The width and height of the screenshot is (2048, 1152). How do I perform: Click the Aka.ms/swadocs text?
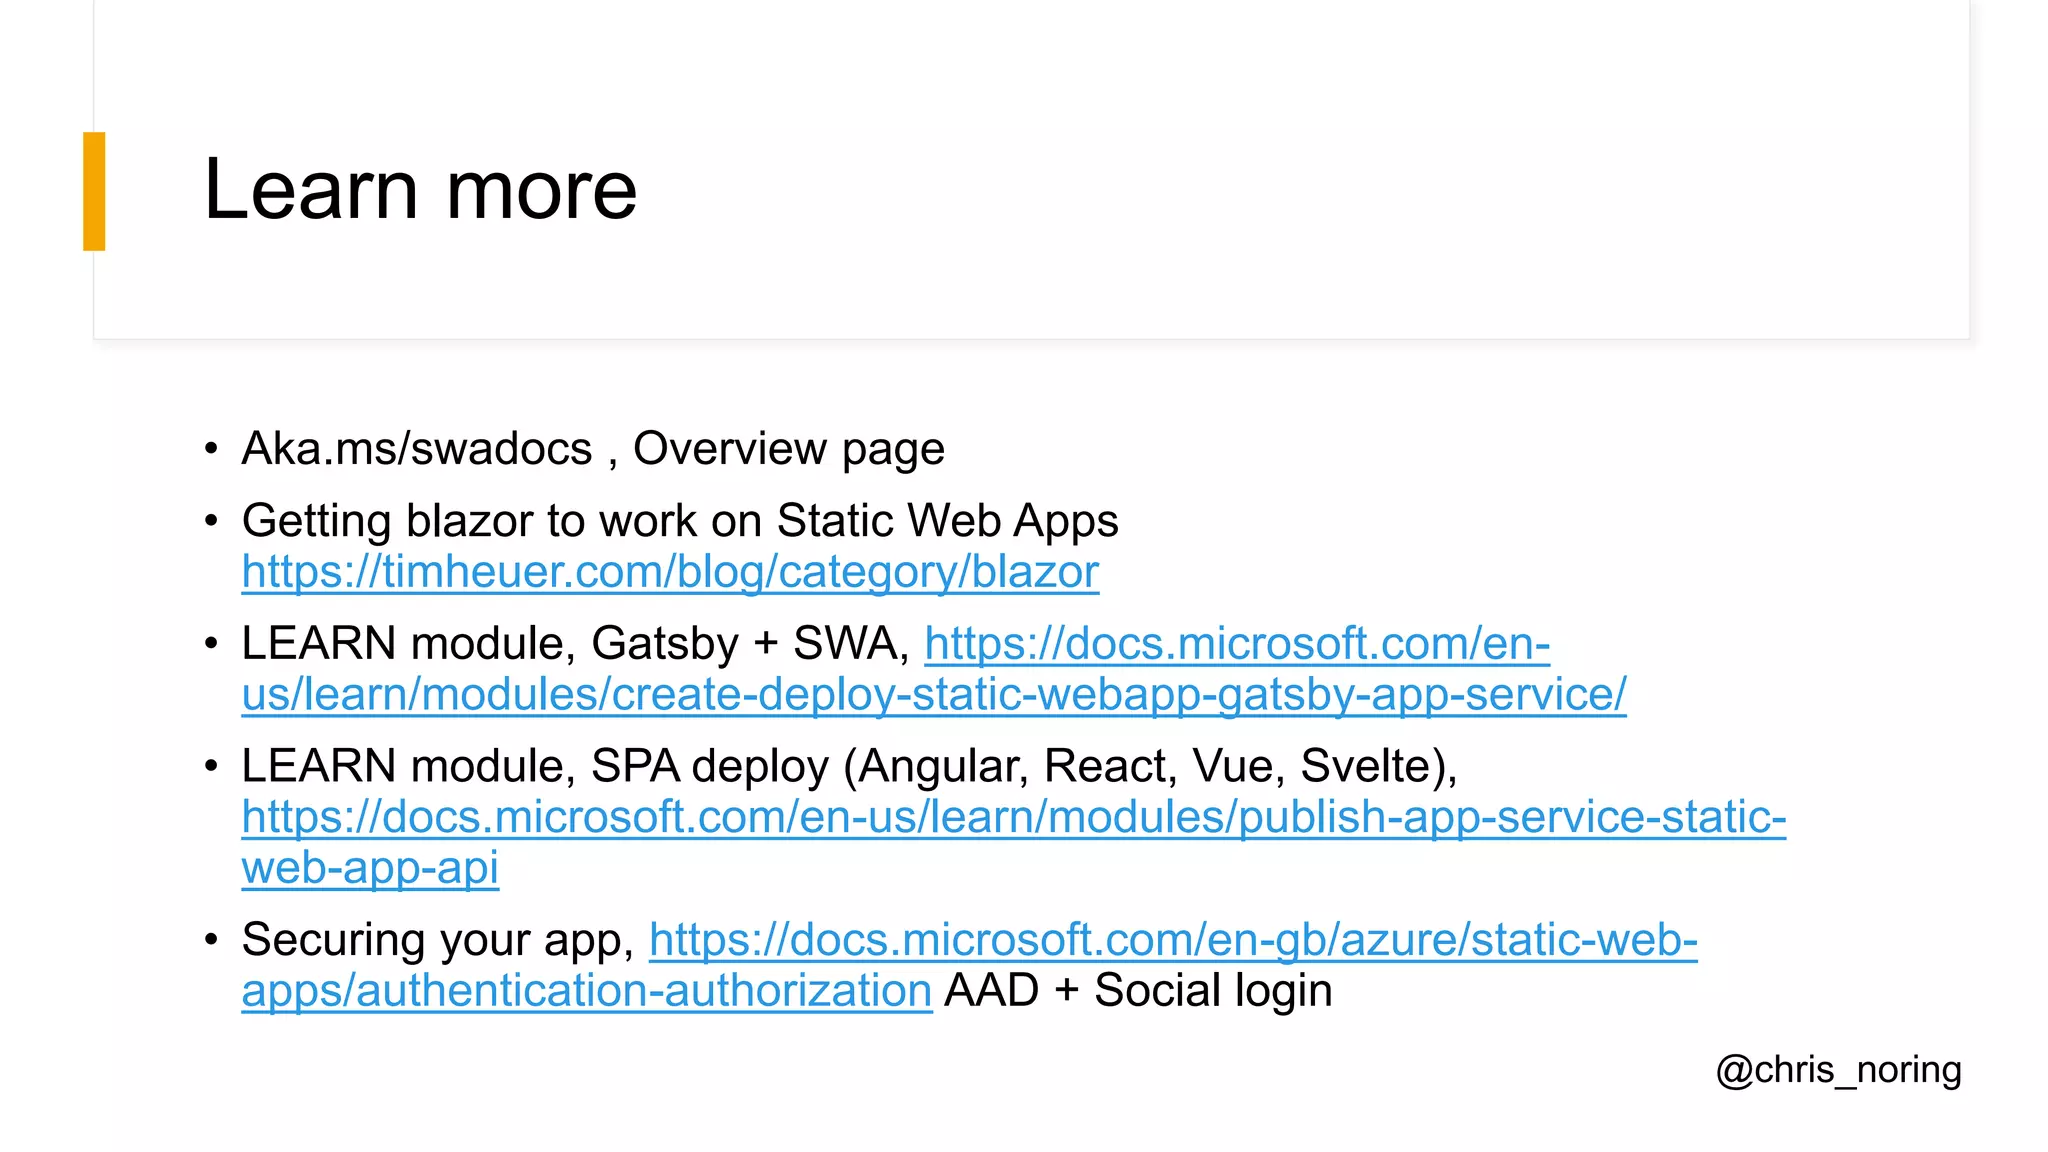coord(416,448)
